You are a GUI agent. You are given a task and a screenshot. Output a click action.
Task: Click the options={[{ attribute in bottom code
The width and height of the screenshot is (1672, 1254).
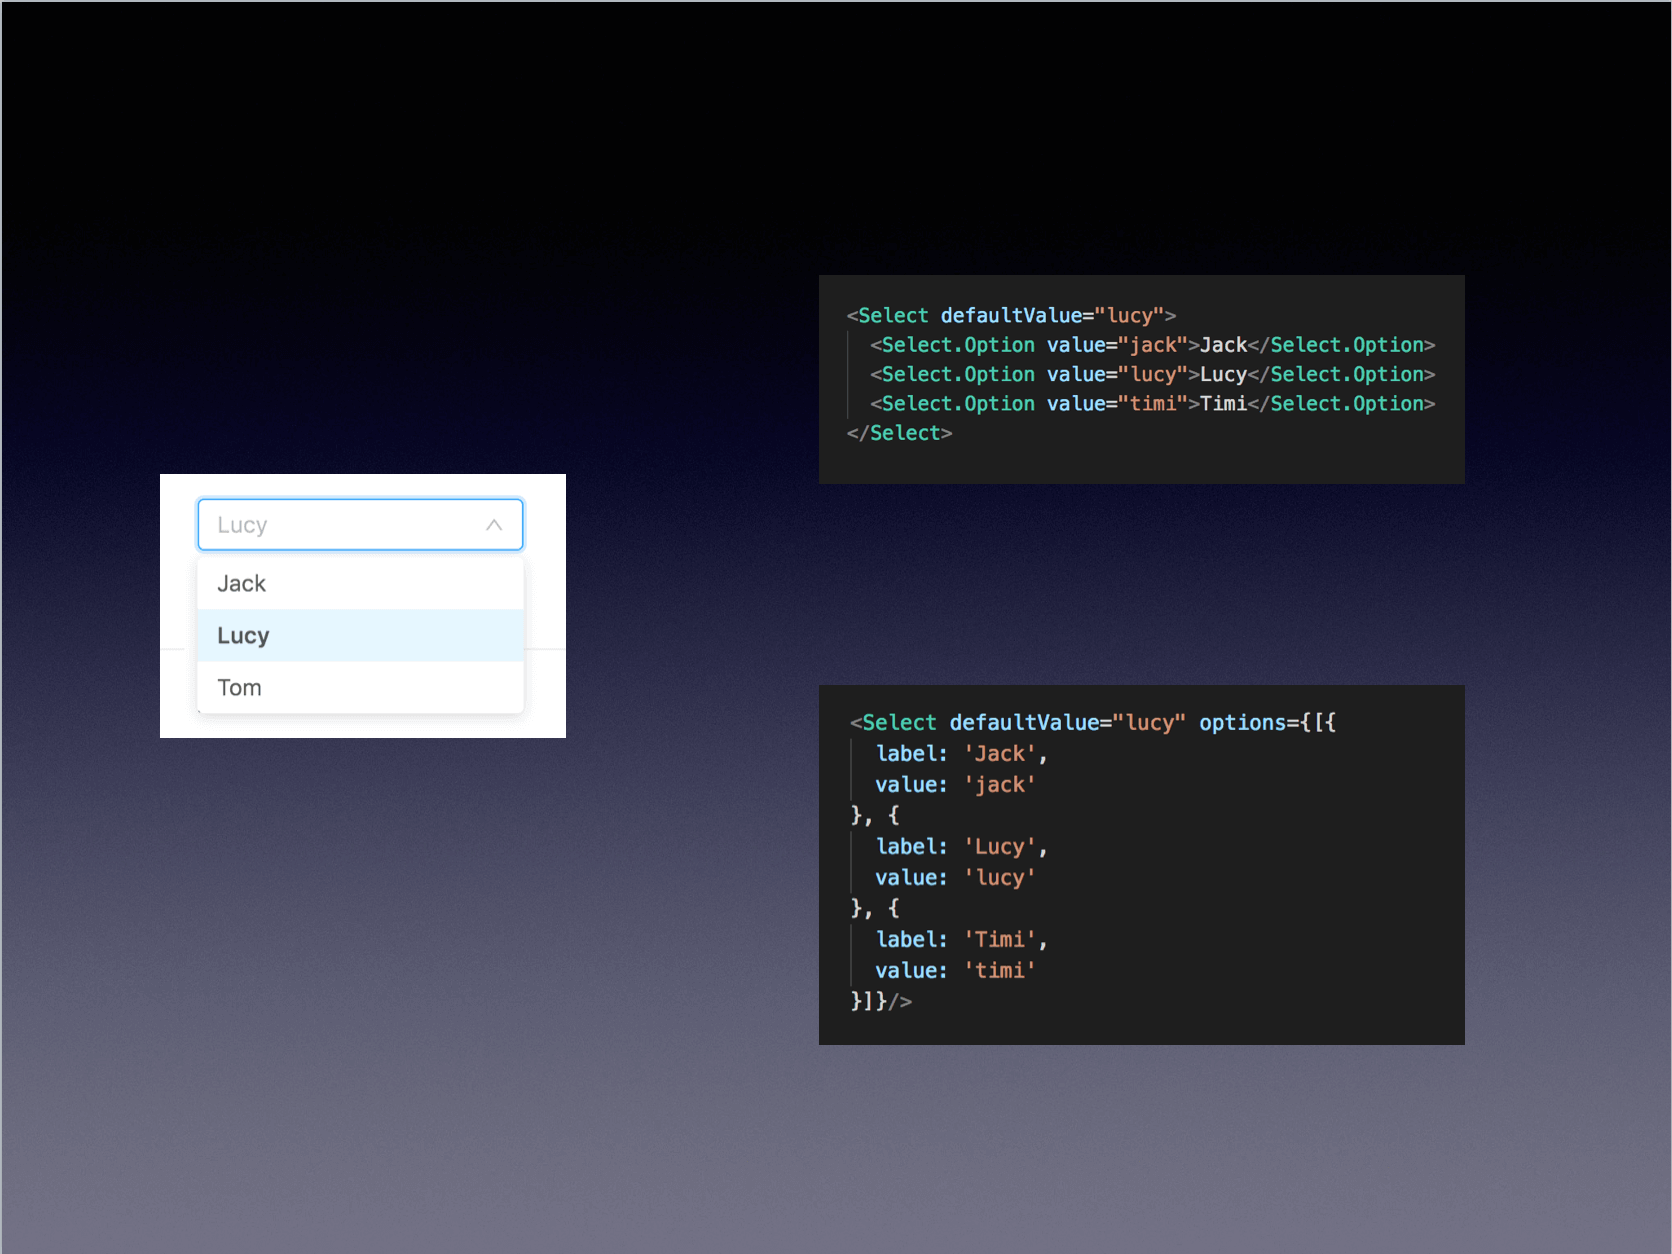coord(1267,723)
